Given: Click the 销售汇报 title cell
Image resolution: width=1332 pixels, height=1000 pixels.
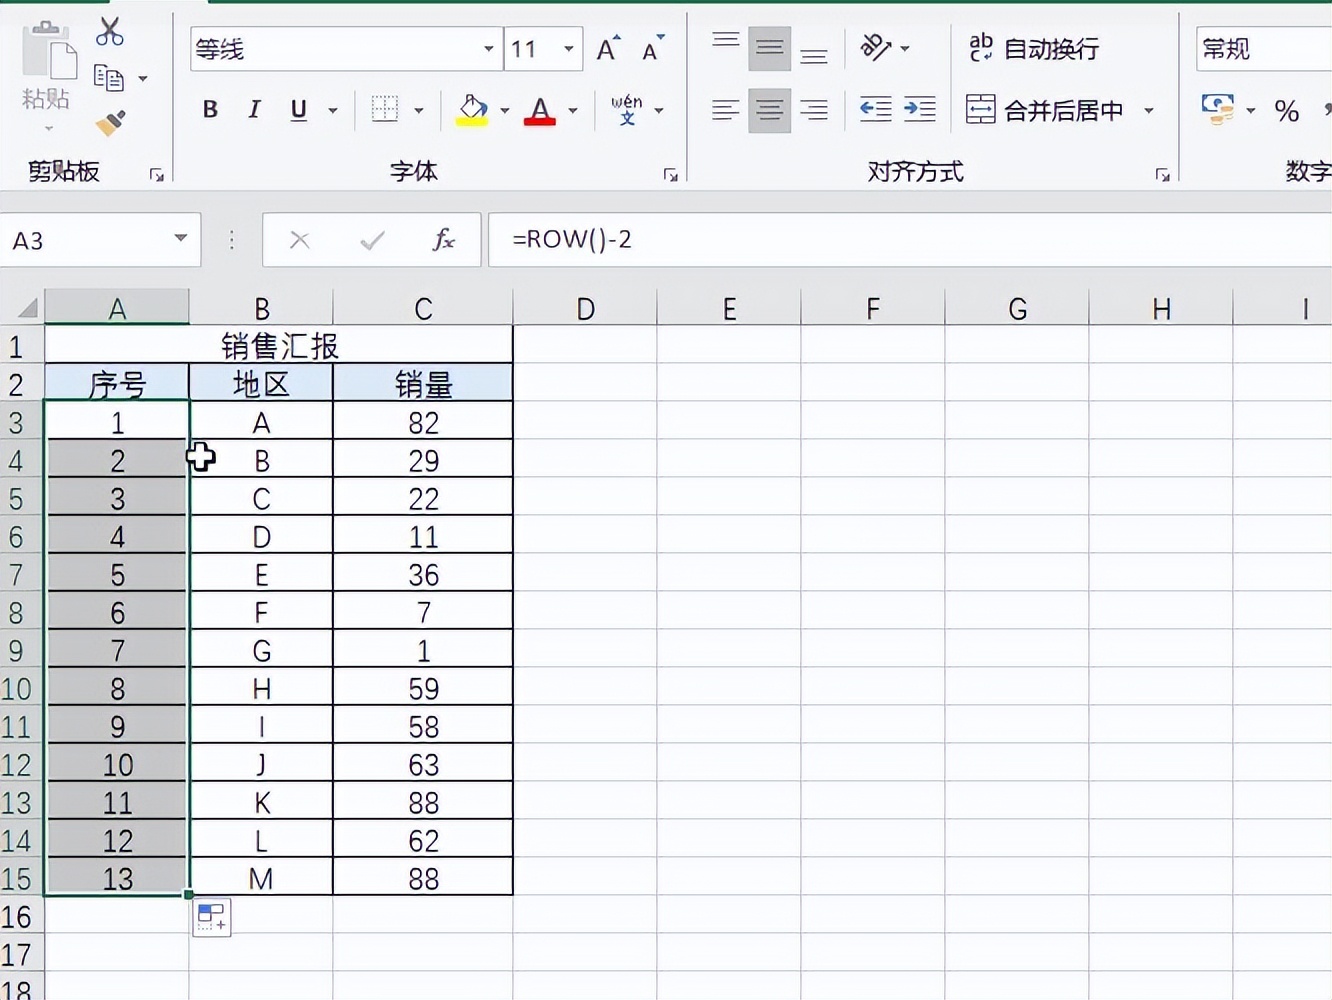Looking at the screenshot, I should pos(279,346).
